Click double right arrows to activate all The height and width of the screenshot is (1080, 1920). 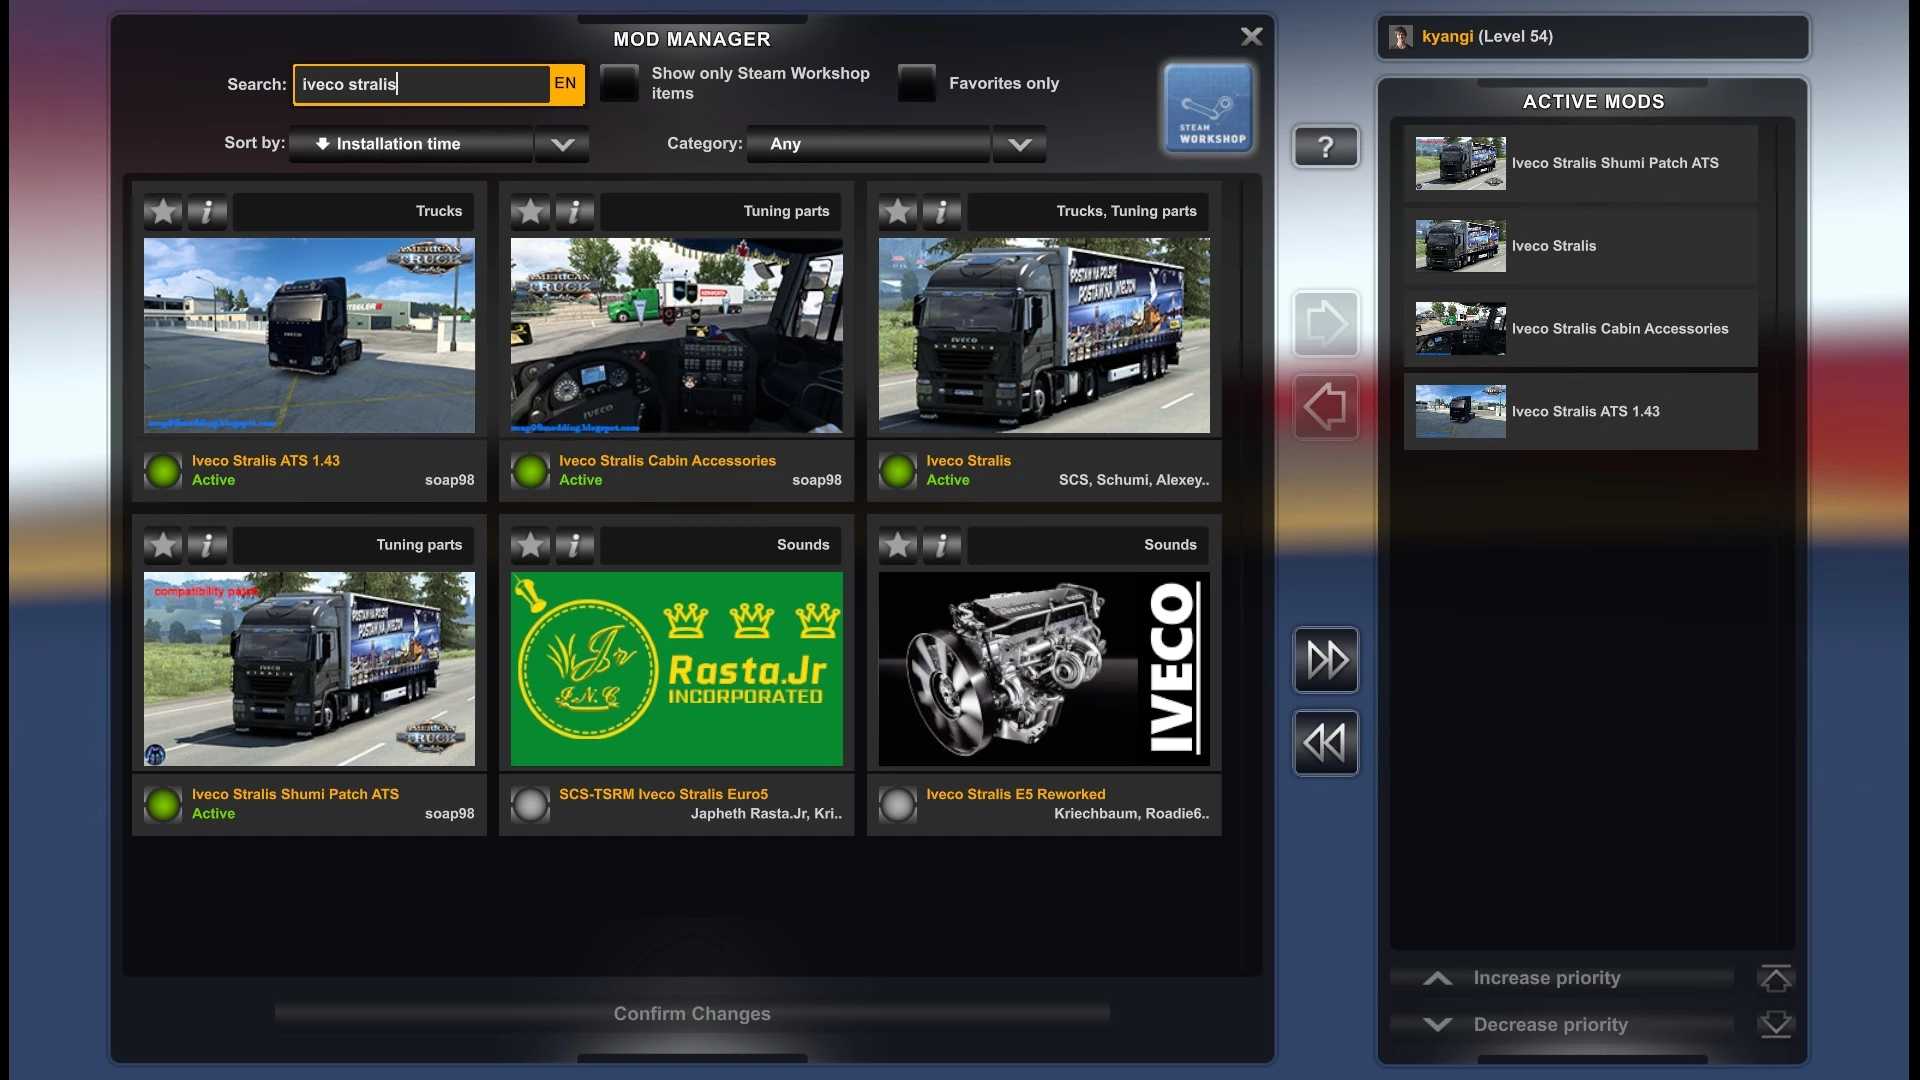(x=1325, y=660)
